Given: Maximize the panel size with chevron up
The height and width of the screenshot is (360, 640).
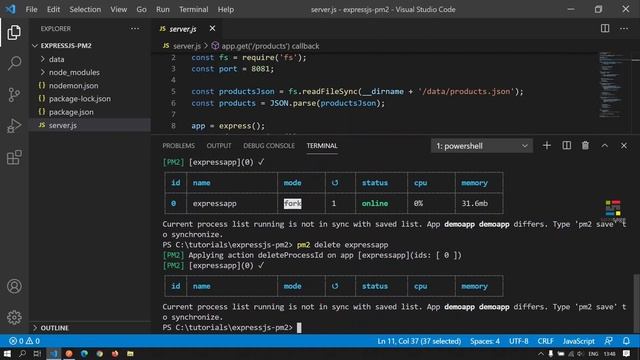Looking at the screenshot, I should pyautogui.click(x=604, y=146).
